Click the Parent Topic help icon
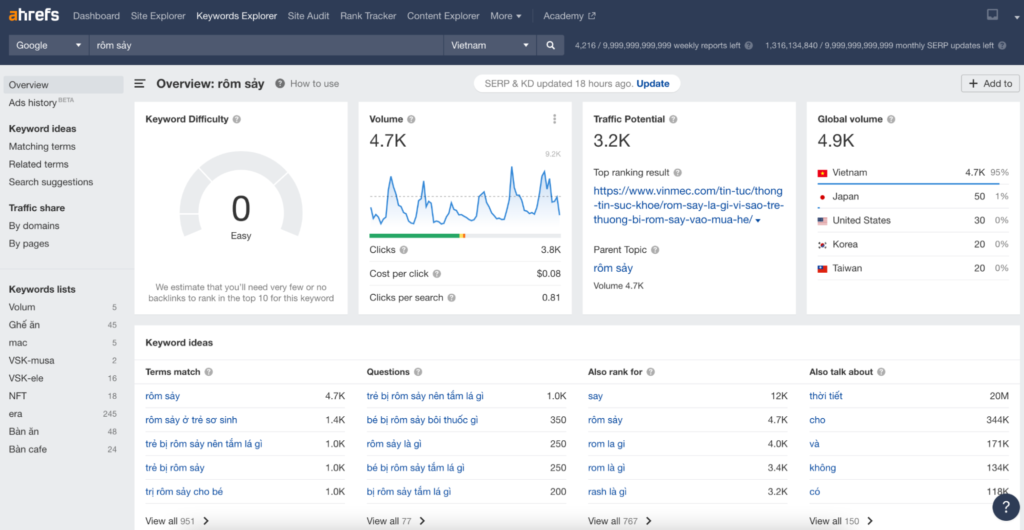 pyautogui.click(x=655, y=250)
